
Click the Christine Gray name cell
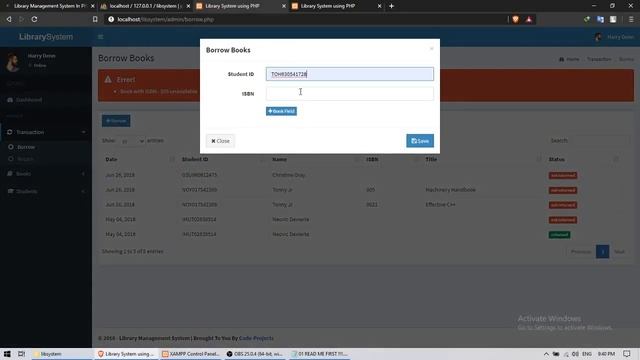pos(289,175)
